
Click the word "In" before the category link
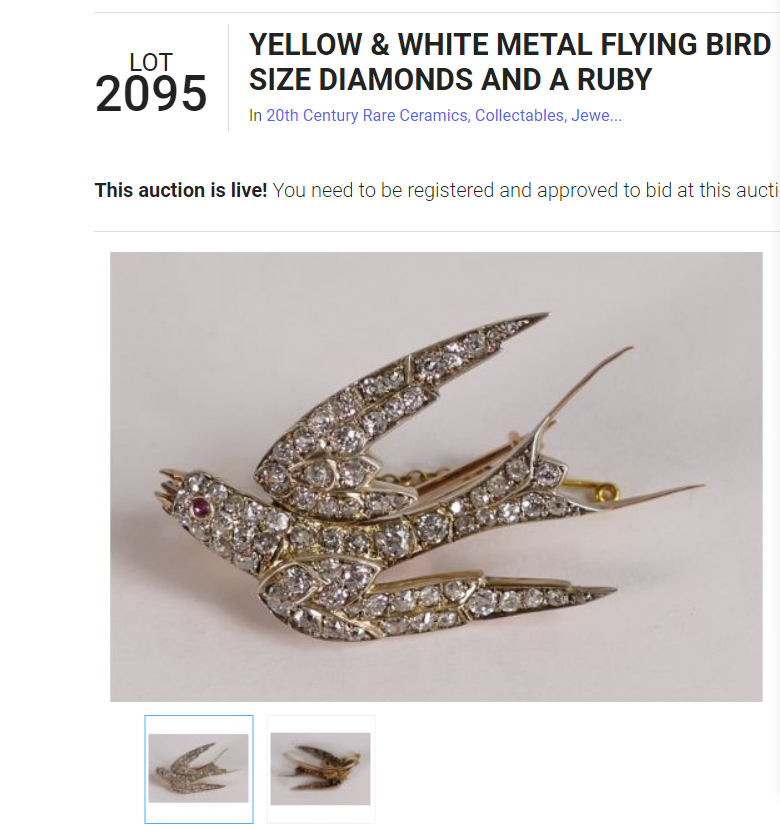[x=255, y=116]
